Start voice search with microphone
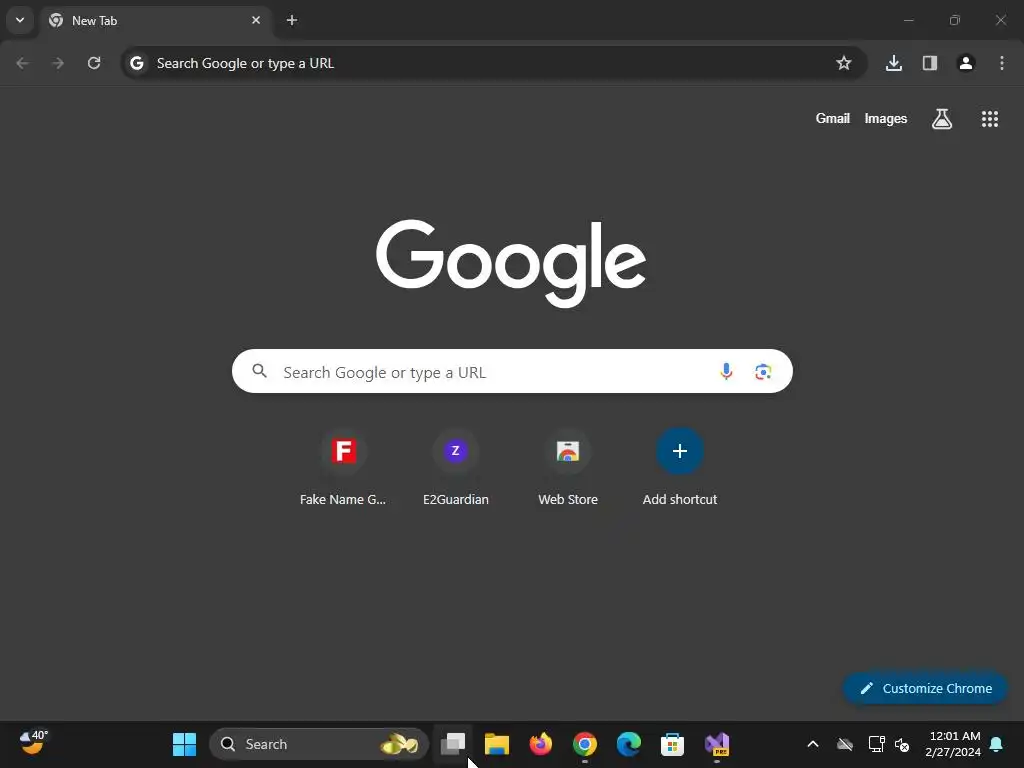 point(726,372)
